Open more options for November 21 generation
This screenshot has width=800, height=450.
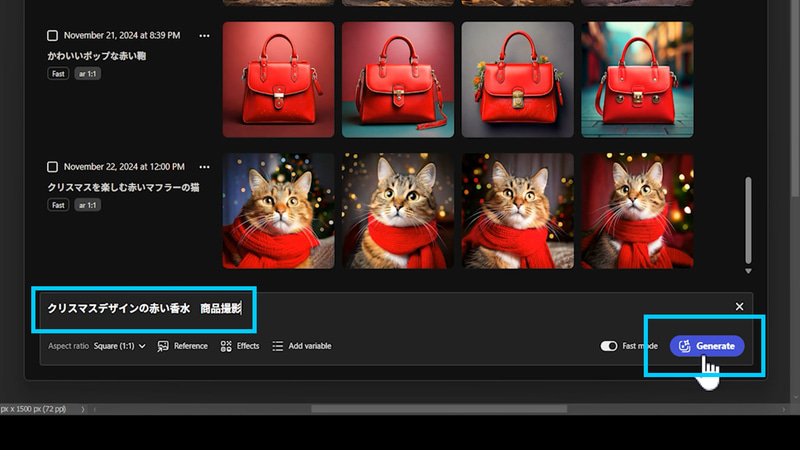click(x=204, y=36)
